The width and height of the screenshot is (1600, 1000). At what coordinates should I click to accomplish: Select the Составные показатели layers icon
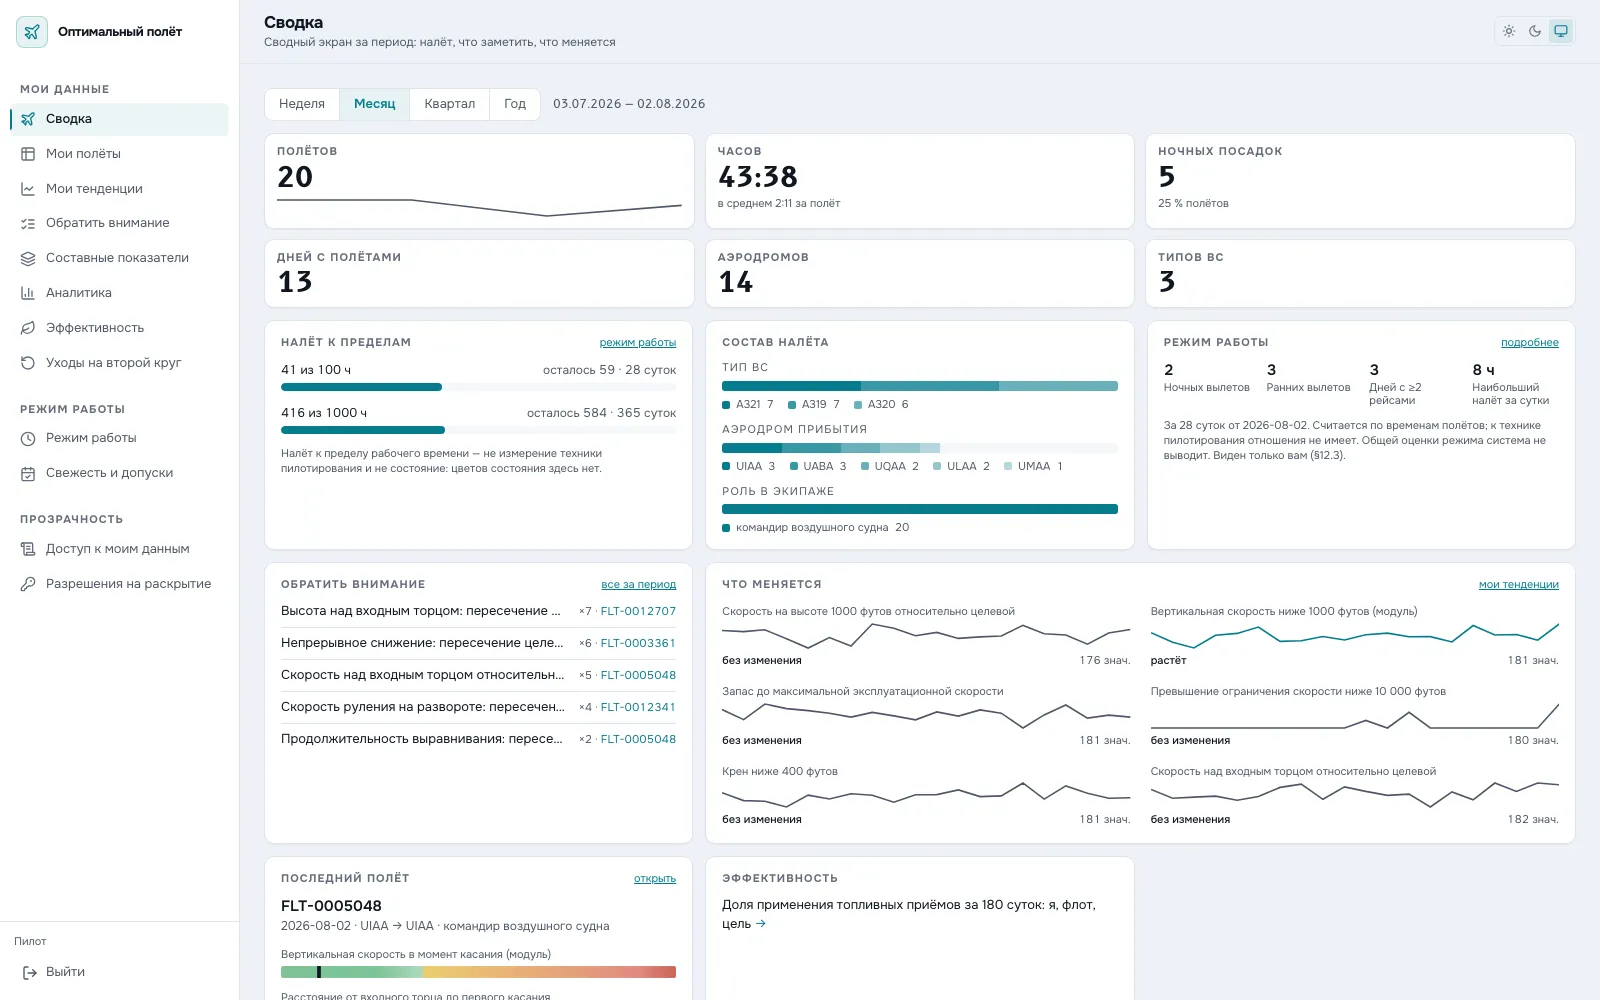28,258
